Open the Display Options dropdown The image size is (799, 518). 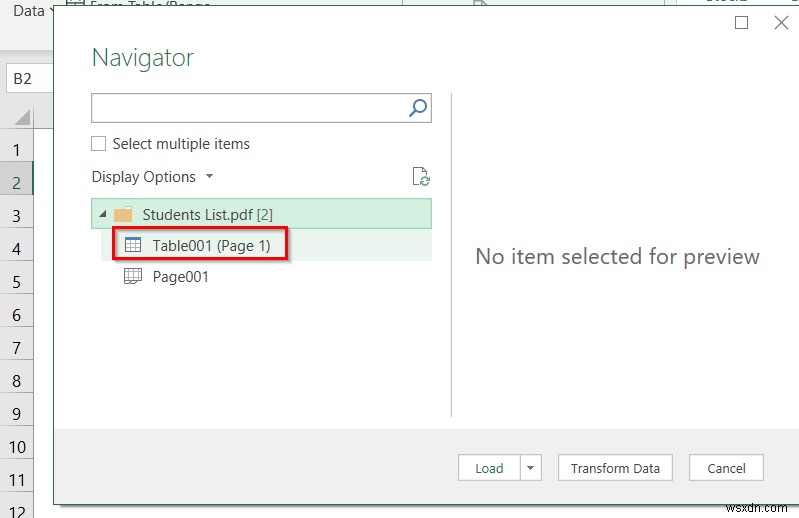coord(152,177)
